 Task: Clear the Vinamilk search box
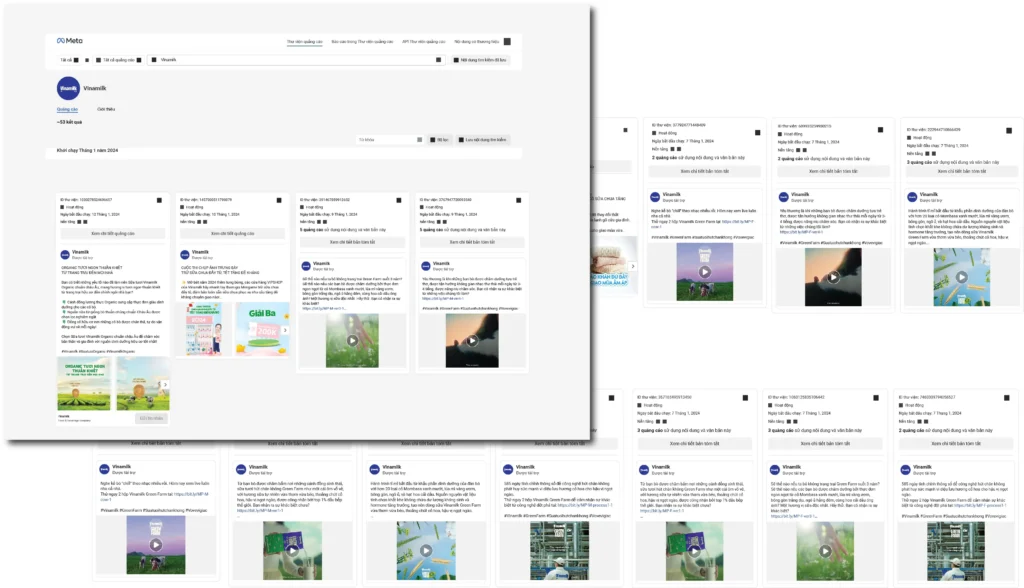click(x=438, y=60)
